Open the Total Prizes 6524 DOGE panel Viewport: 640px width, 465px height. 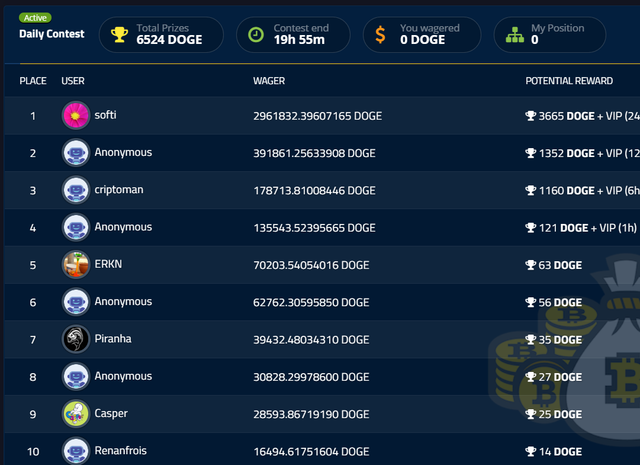161,35
